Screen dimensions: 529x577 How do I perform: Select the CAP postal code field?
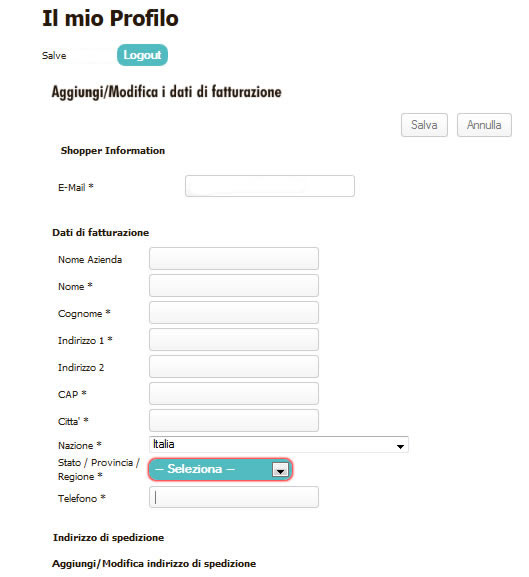click(x=234, y=394)
